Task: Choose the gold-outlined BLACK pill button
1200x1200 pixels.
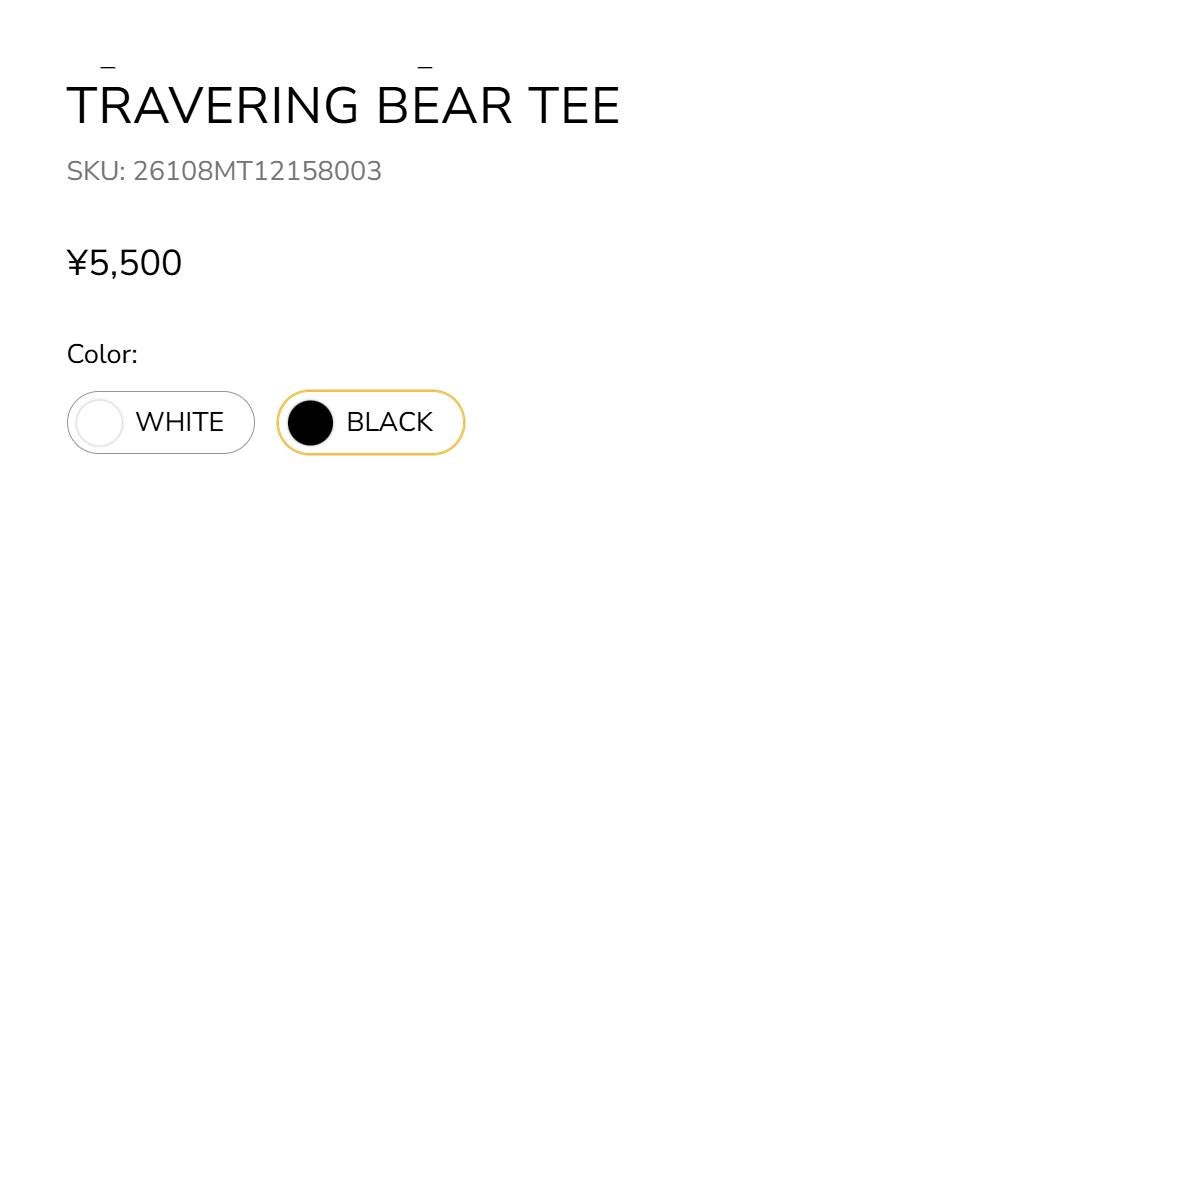Action: 371,422
